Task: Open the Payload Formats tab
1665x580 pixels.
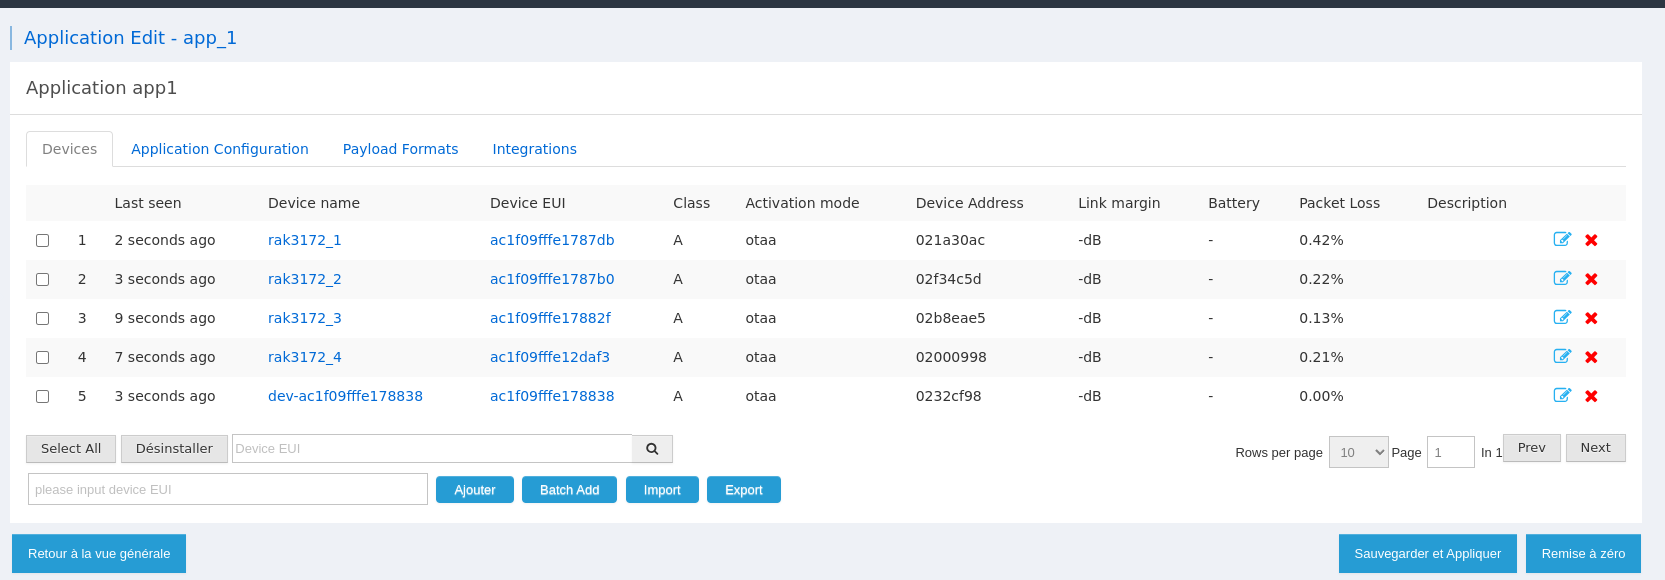Action: [x=400, y=149]
